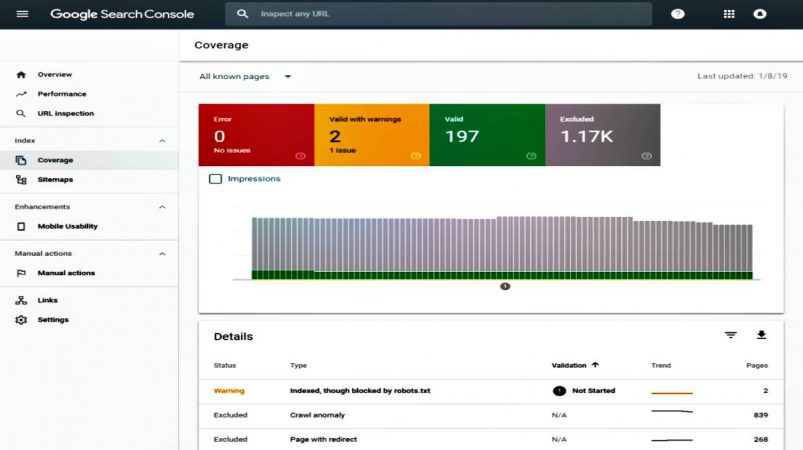Open the Details filter icon
This screenshot has width=803, height=450.
(731, 335)
